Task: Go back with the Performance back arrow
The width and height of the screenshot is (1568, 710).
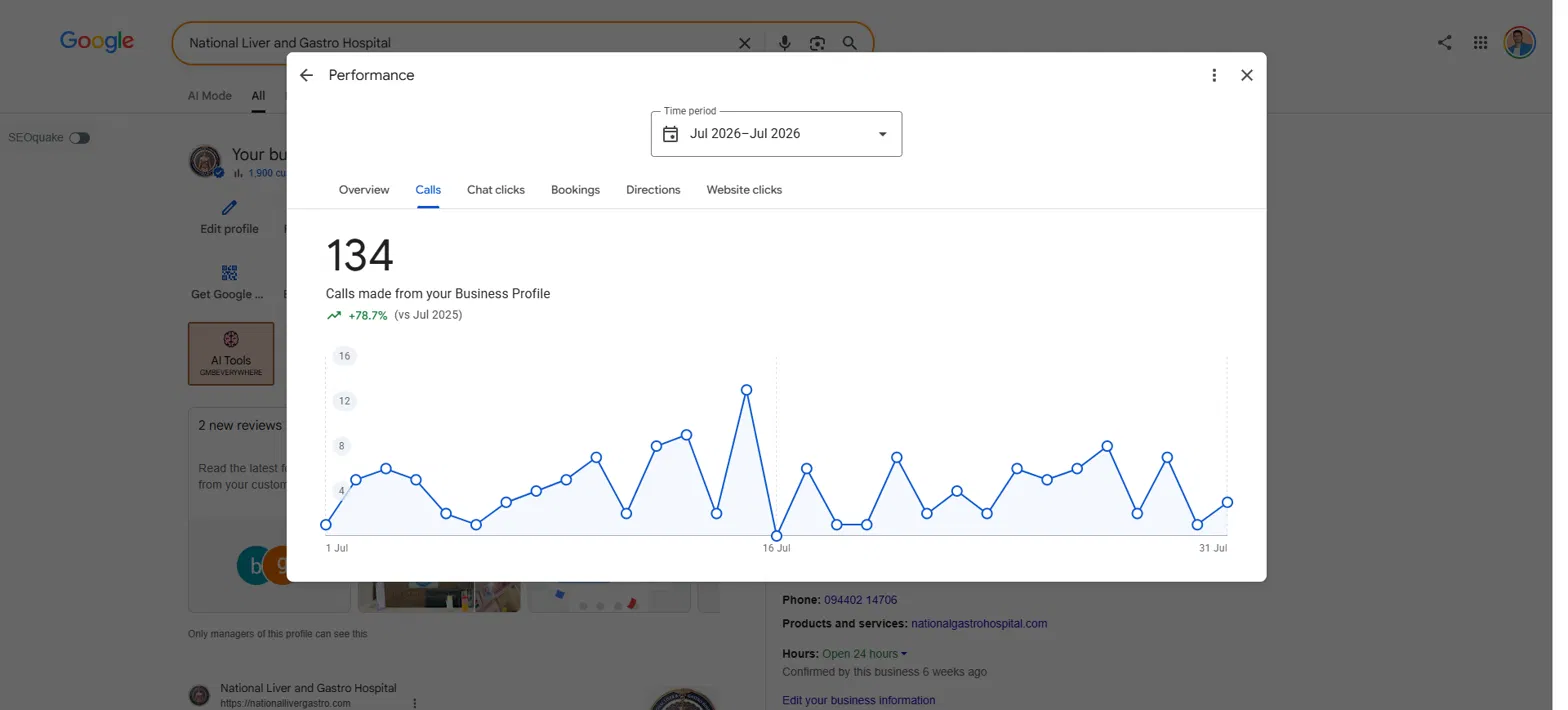Action: (306, 75)
